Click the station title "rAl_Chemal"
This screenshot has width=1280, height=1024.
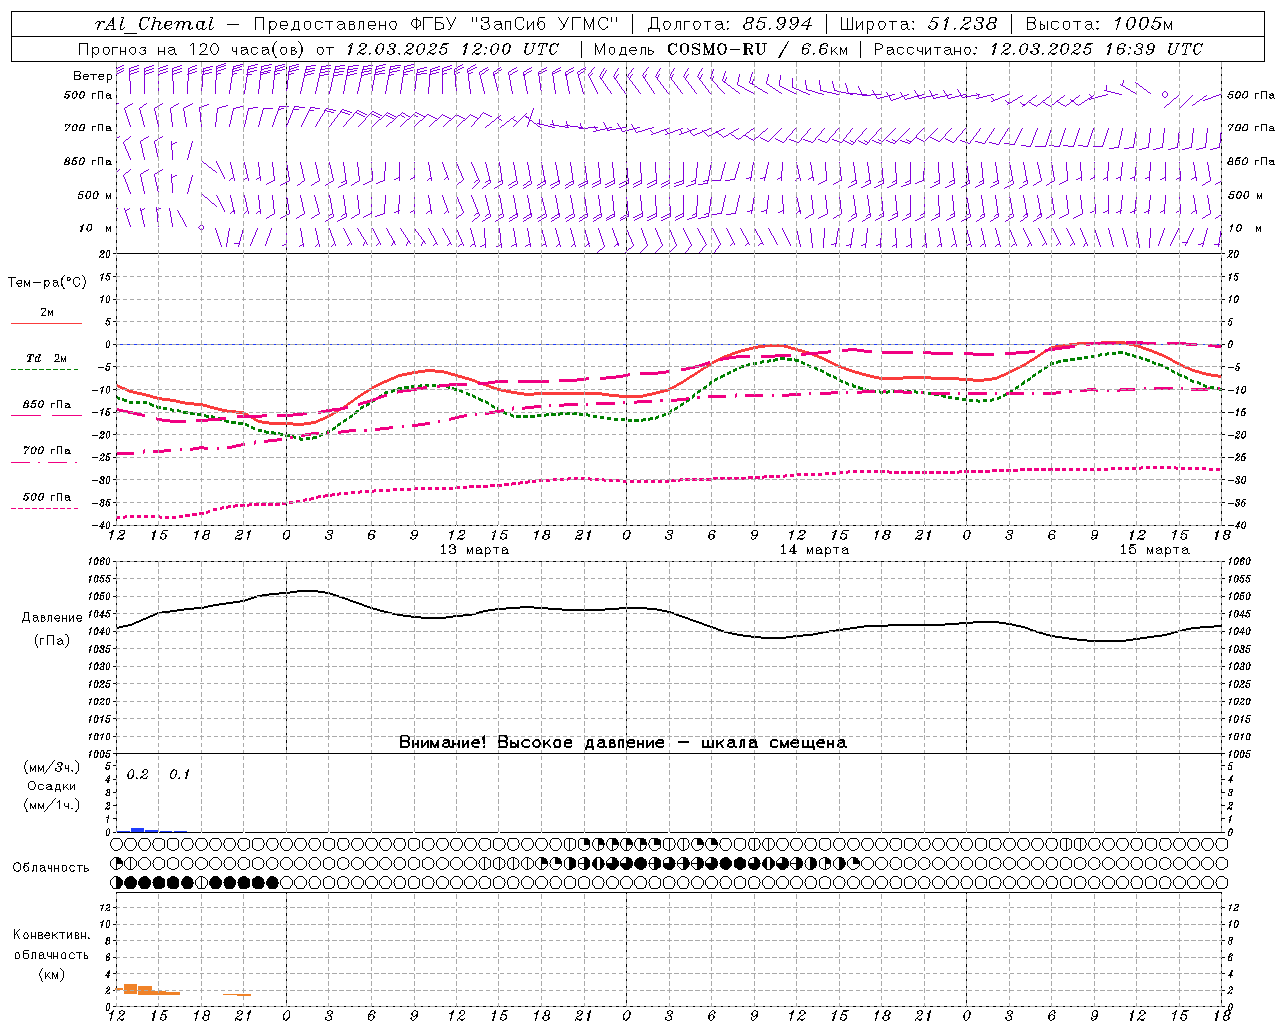(x=153, y=24)
